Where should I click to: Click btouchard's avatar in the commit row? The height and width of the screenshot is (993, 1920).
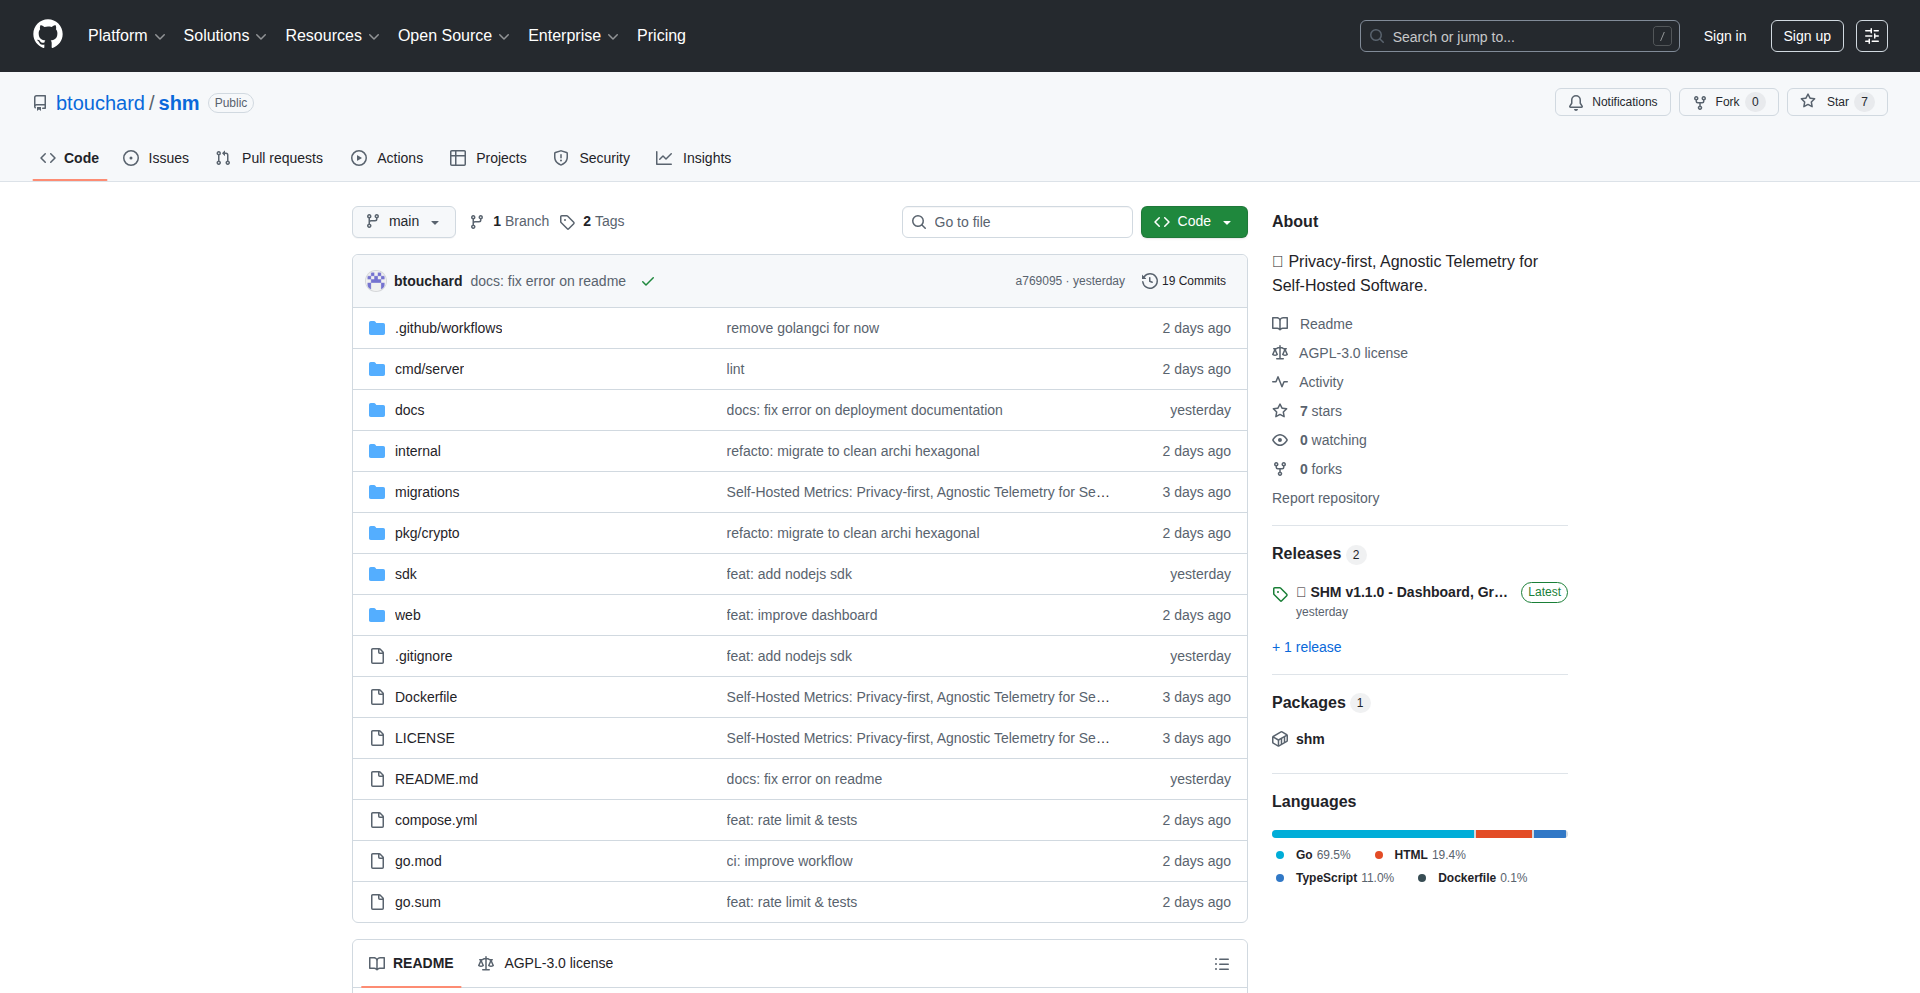coord(376,281)
